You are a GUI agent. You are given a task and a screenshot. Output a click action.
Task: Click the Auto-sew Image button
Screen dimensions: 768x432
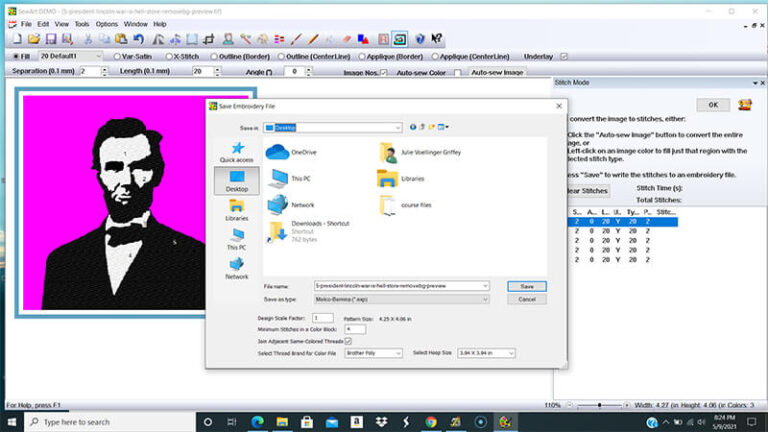coord(497,72)
